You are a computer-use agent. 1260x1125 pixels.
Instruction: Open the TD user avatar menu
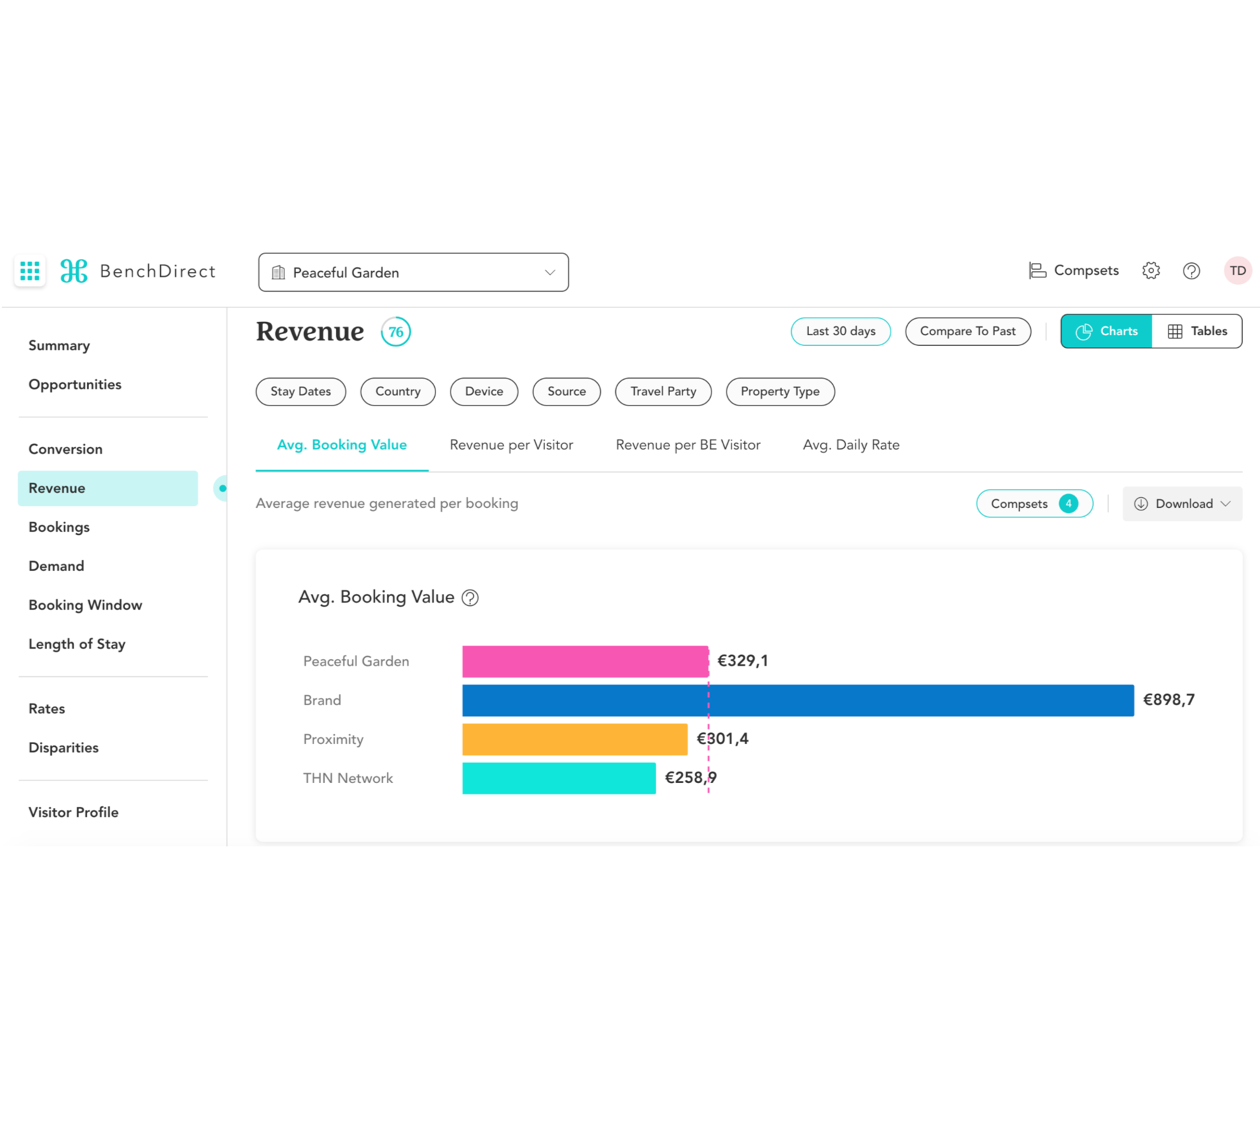1237,271
